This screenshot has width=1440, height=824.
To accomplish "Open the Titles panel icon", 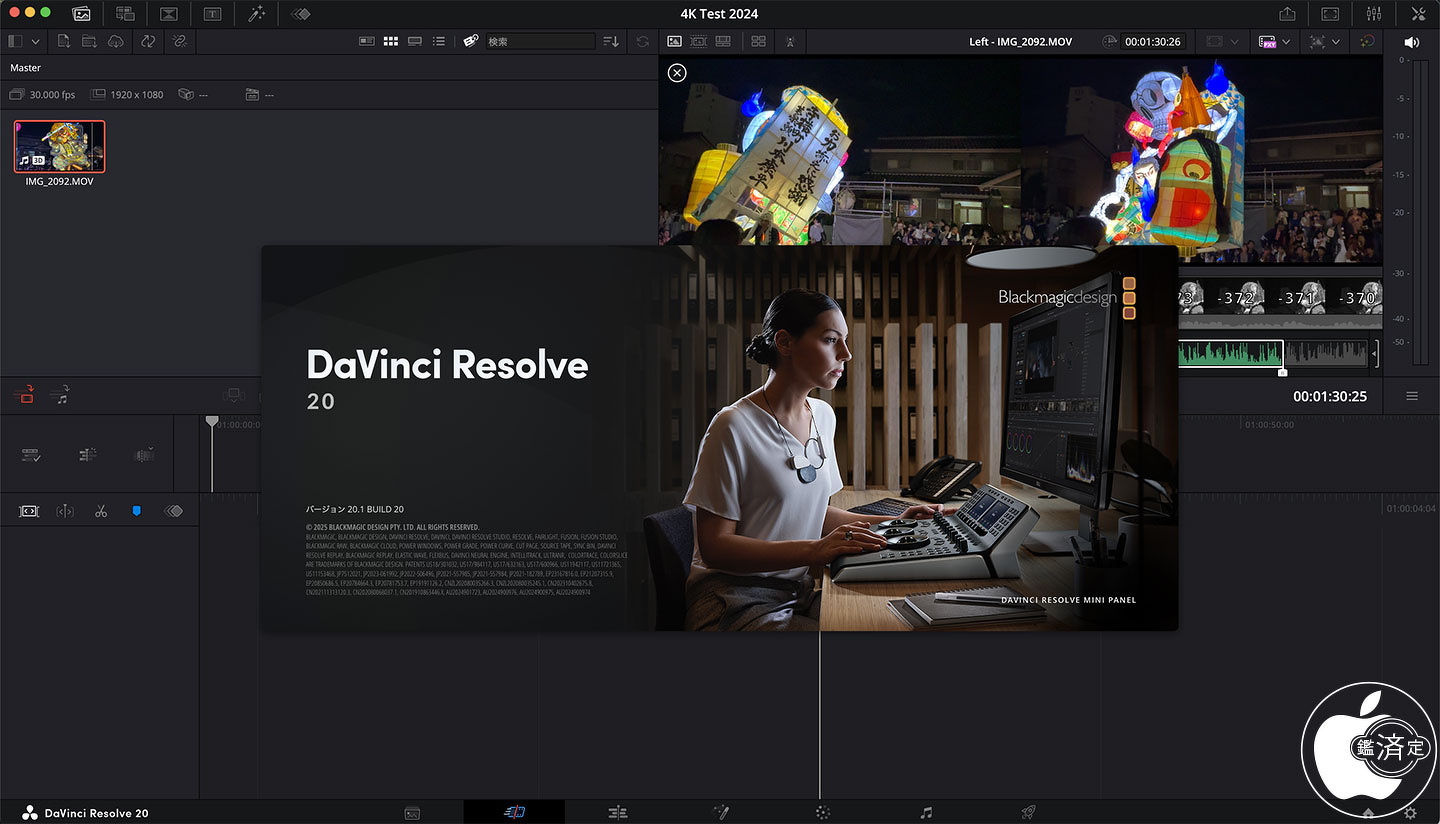I will (213, 14).
